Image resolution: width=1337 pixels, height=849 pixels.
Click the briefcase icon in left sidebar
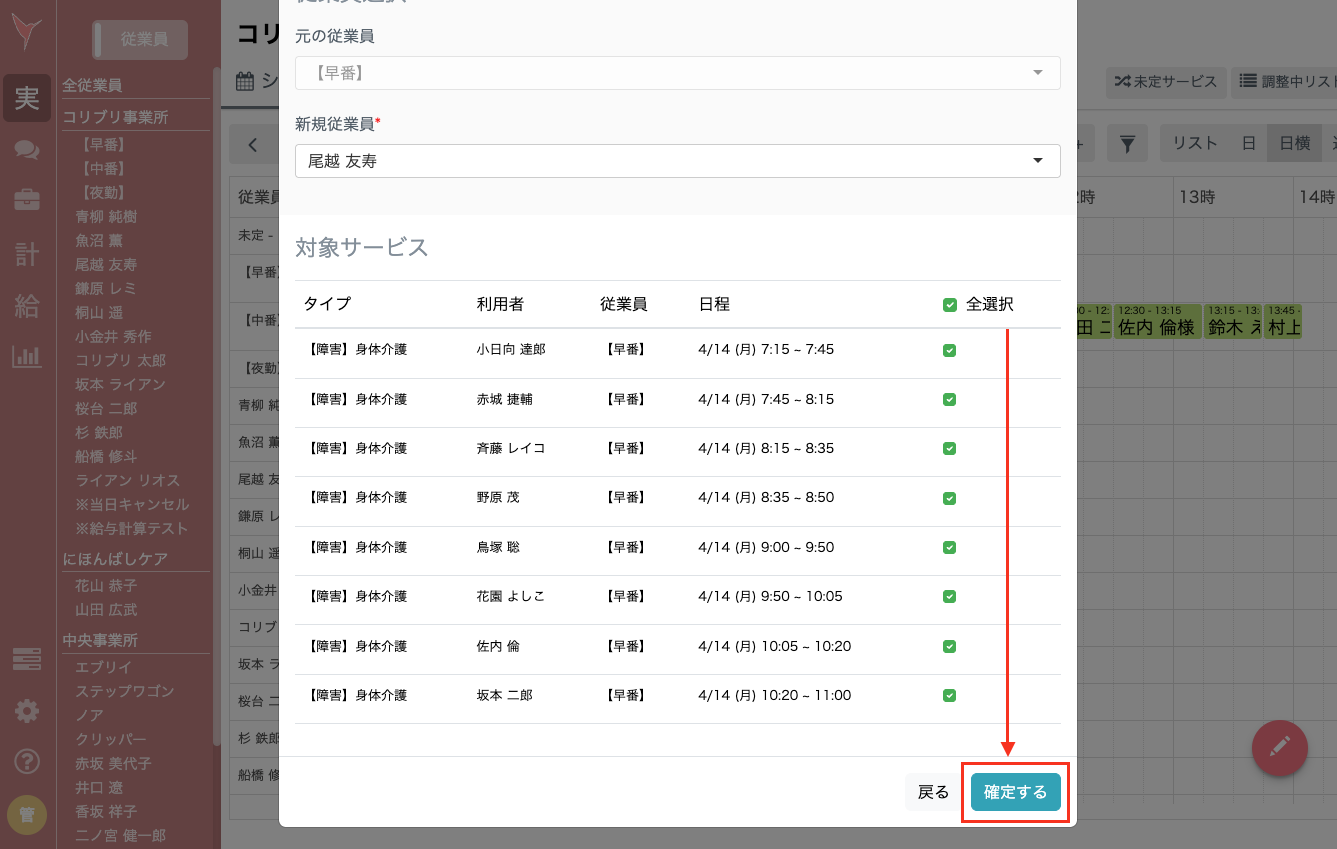[27, 199]
